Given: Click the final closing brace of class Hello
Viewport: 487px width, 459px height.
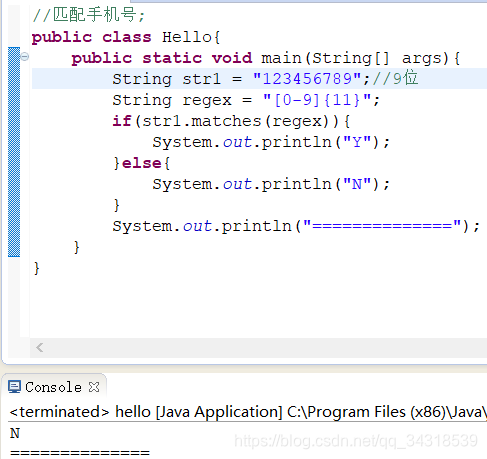Looking at the screenshot, I should pos(36,268).
